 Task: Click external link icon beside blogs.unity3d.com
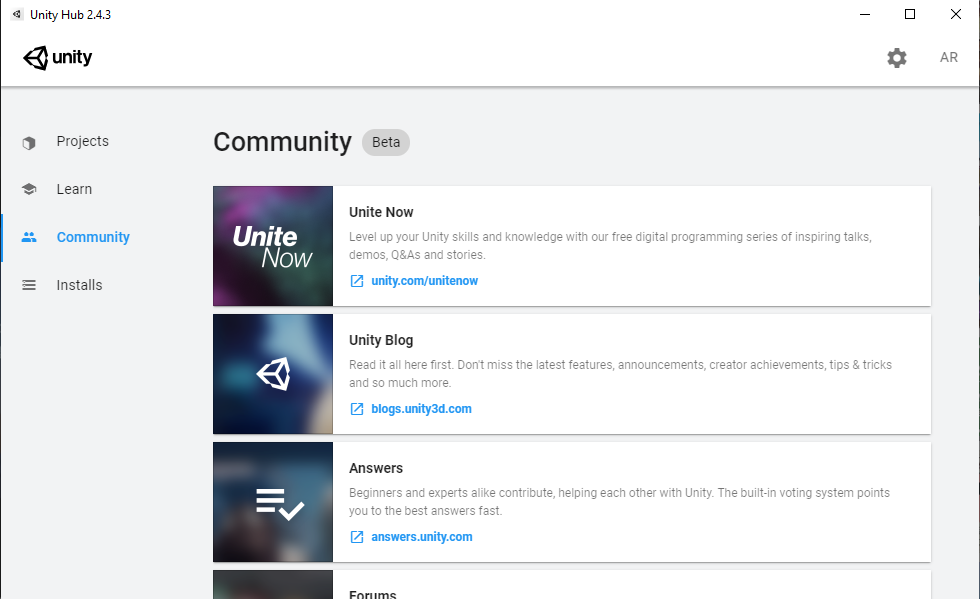click(x=357, y=409)
